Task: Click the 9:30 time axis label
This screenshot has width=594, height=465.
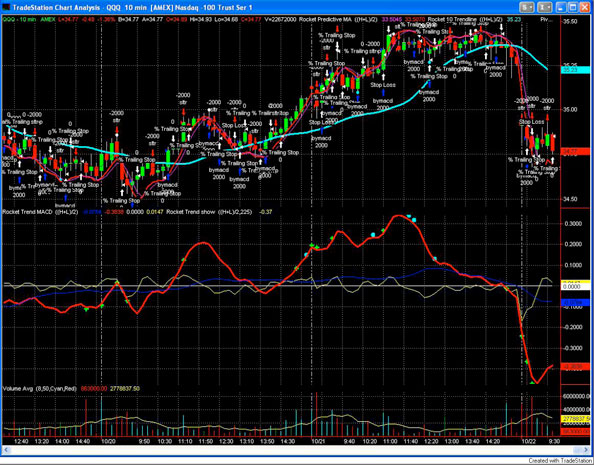Action: pos(554,441)
